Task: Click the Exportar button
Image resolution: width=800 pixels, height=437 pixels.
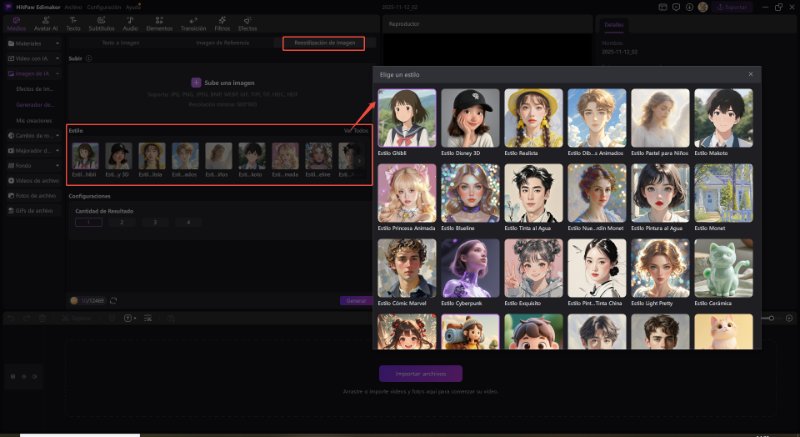Action: [733, 7]
